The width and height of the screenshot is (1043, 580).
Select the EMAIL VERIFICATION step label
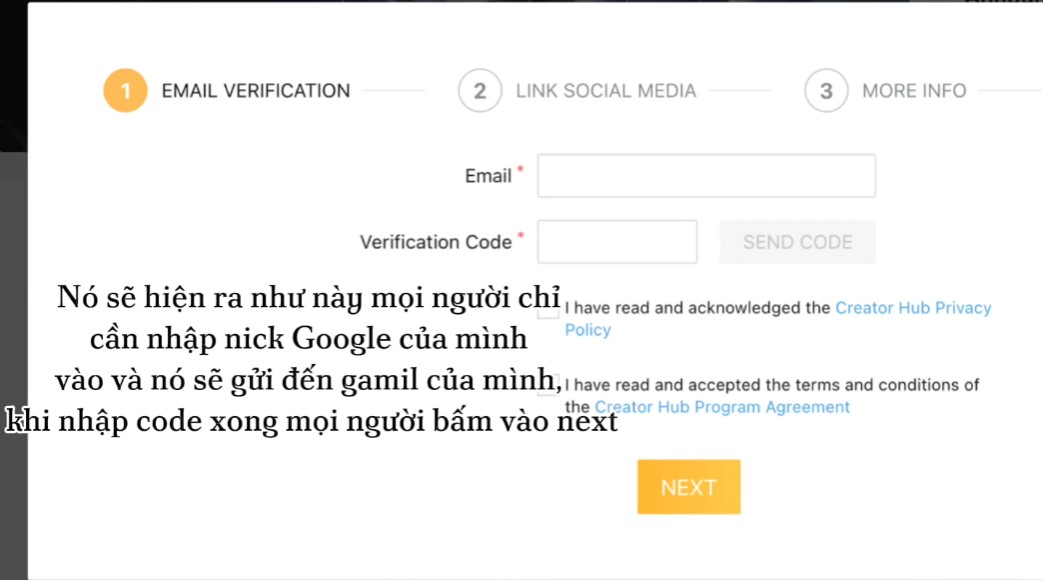pyautogui.click(x=256, y=91)
